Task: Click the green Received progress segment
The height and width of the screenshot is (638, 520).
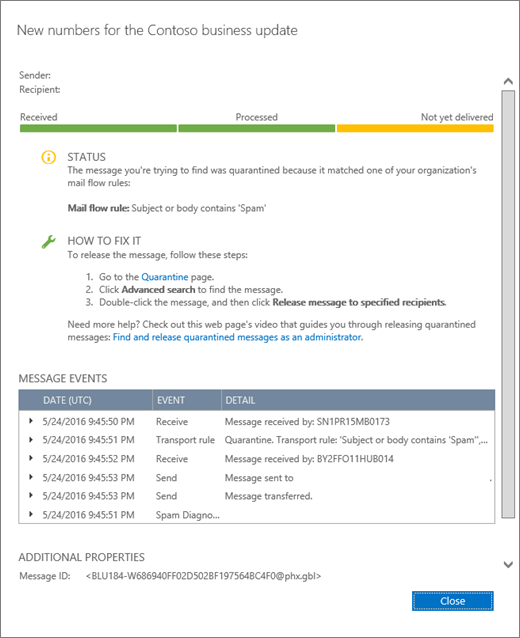Action: pos(98,129)
